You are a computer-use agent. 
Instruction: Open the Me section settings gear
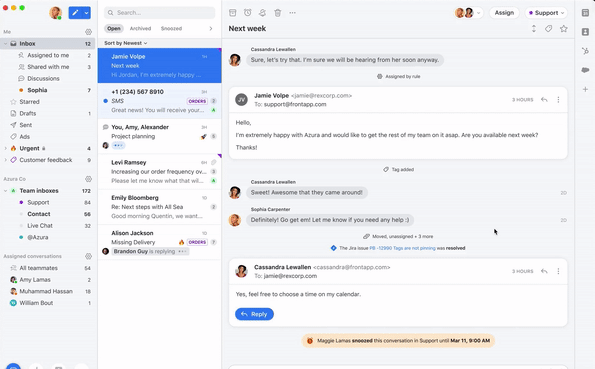pyautogui.click(x=88, y=32)
